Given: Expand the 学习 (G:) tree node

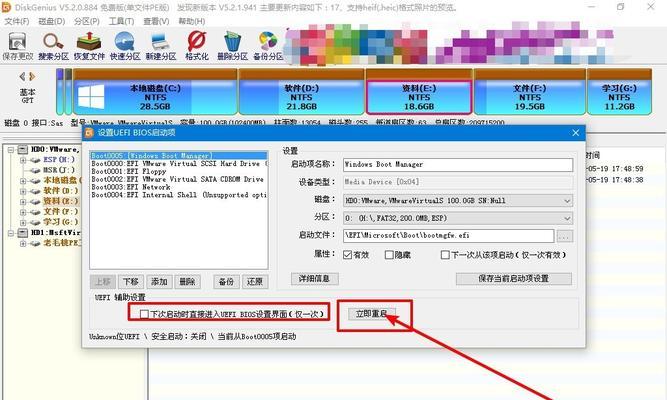Looking at the screenshot, I should (x=23, y=222).
